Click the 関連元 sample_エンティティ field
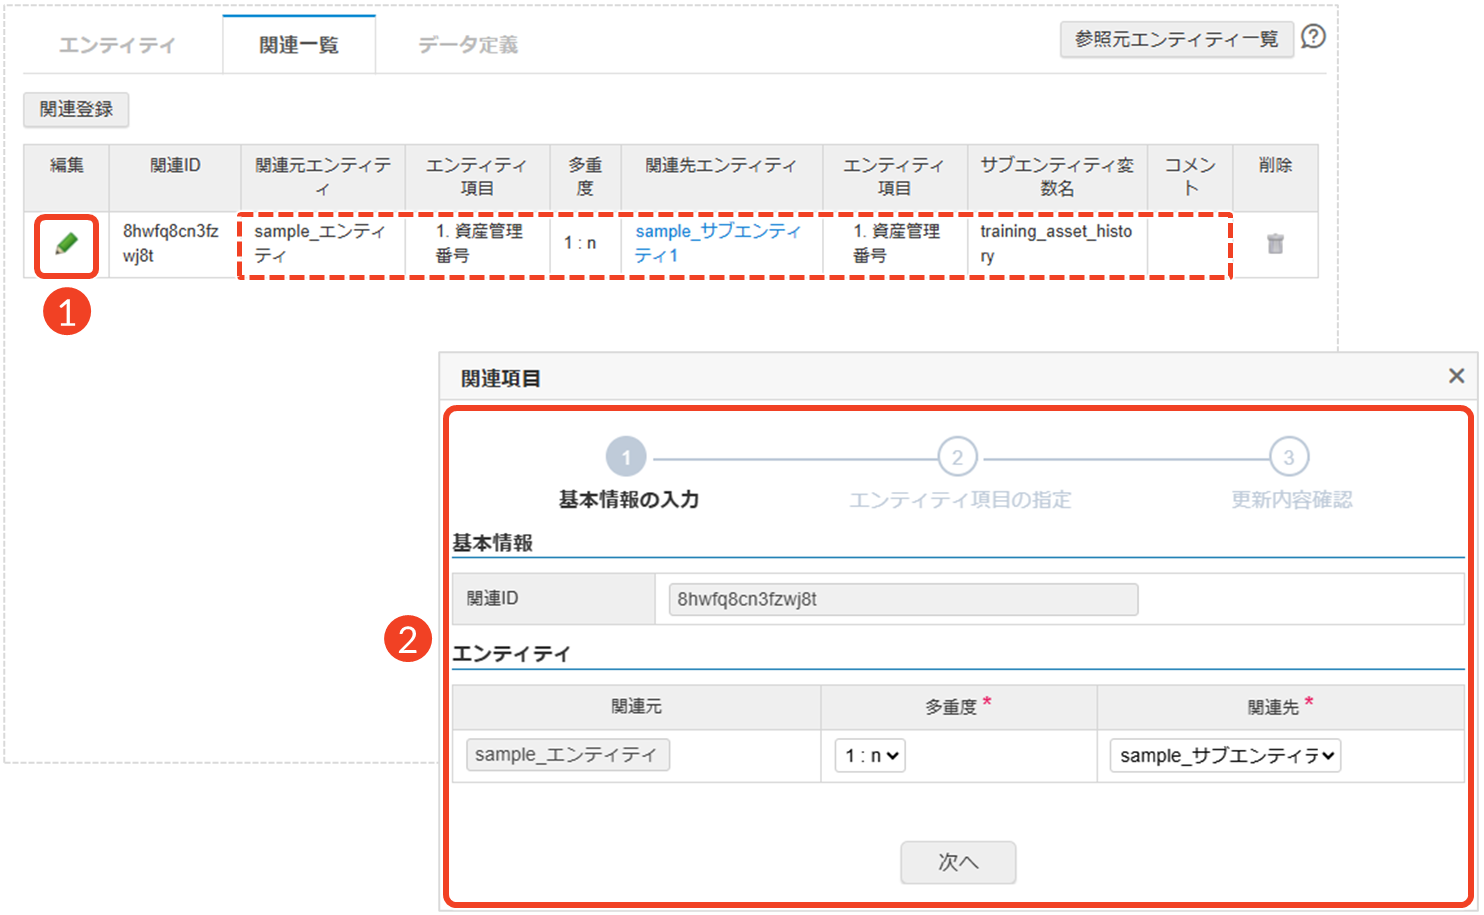This screenshot has width=1484, height=915. 568,755
